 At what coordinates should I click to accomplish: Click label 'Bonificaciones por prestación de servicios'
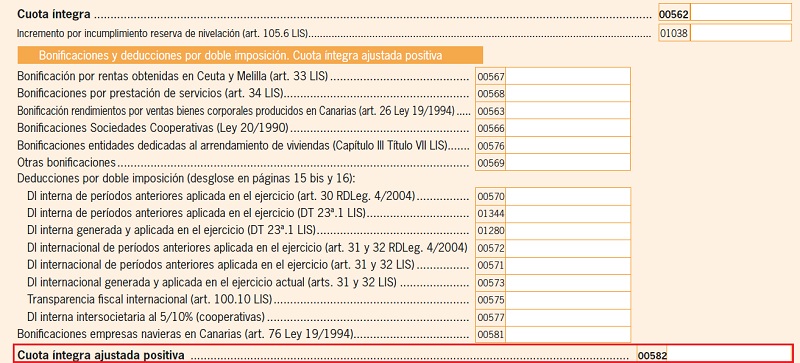(x=119, y=93)
